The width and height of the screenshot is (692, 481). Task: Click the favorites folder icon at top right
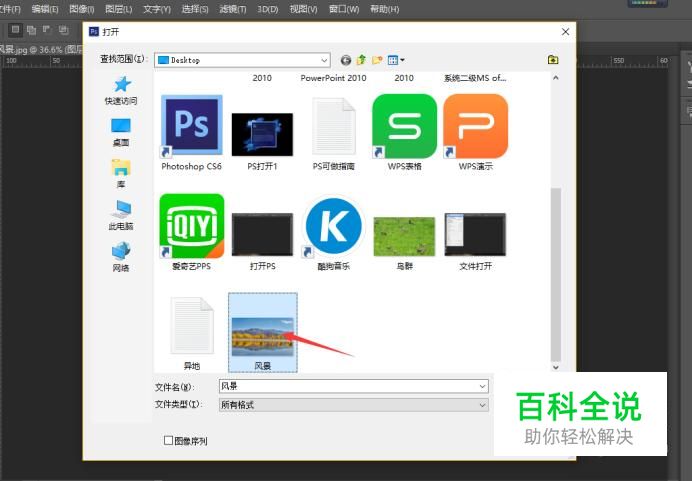[553, 60]
